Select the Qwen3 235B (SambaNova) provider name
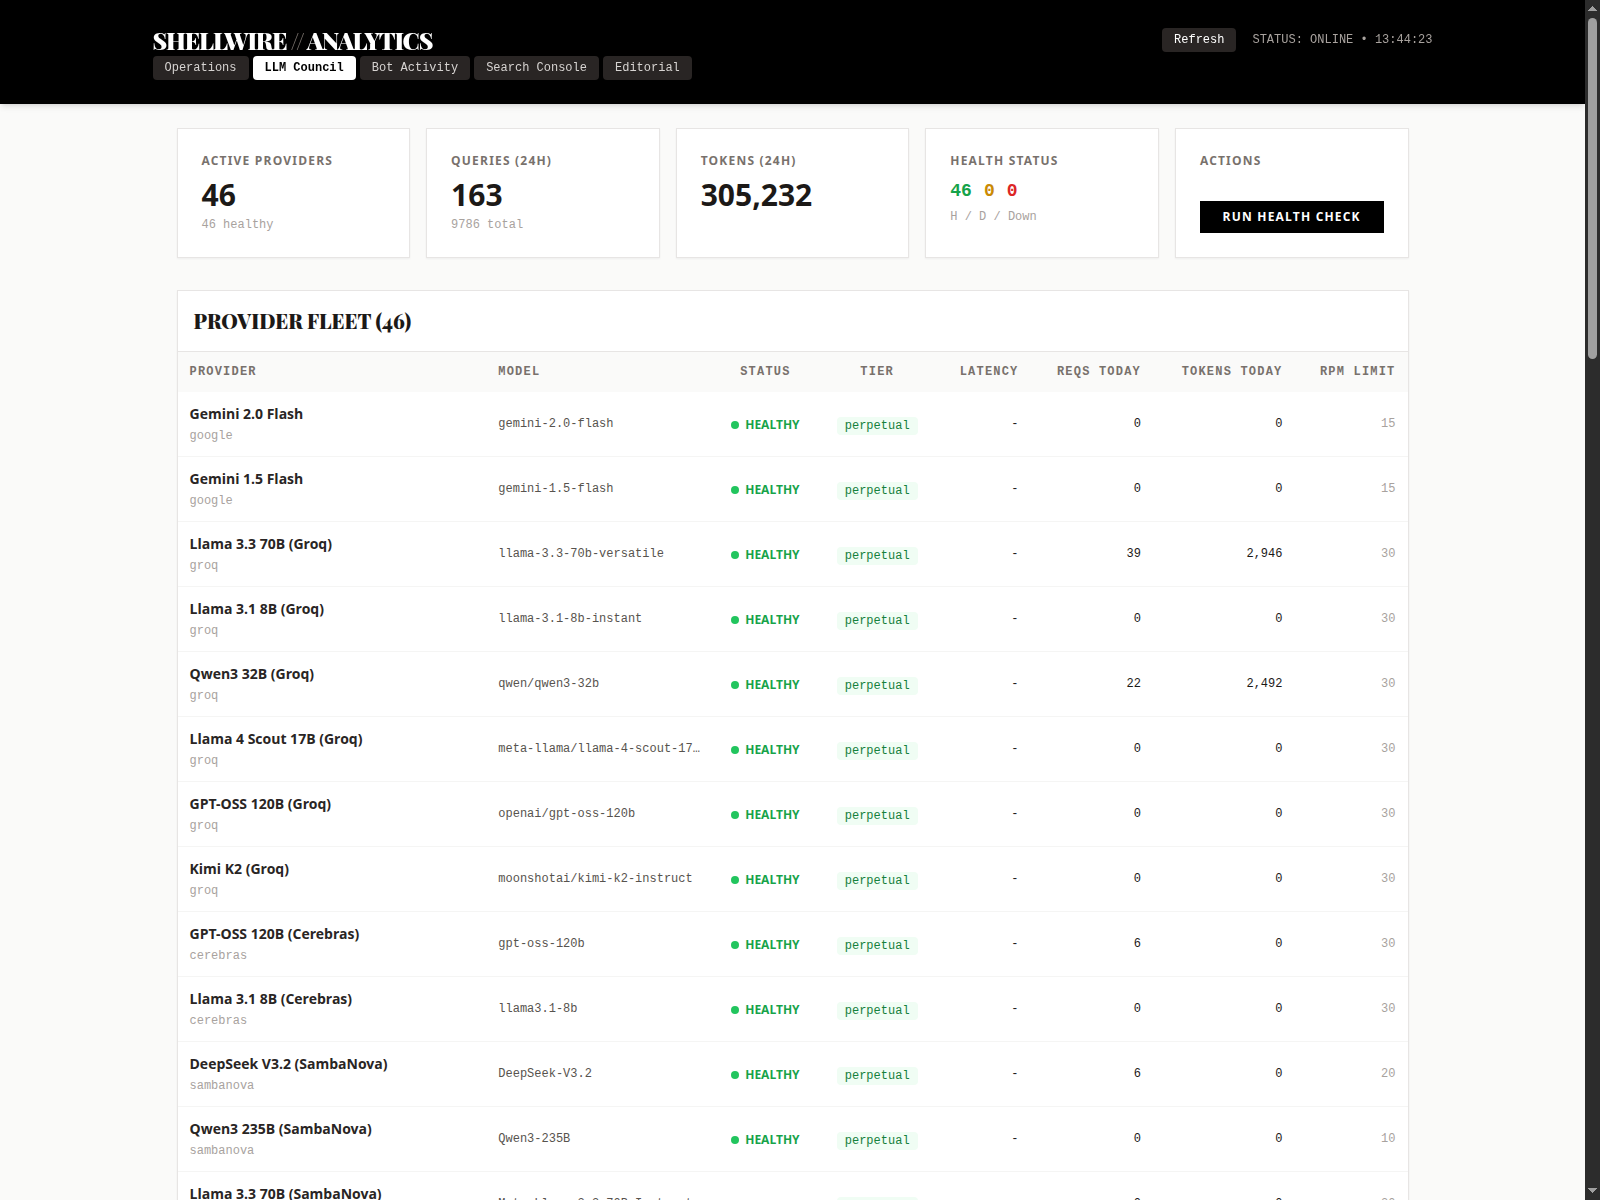The height and width of the screenshot is (1200, 1600). (280, 1129)
